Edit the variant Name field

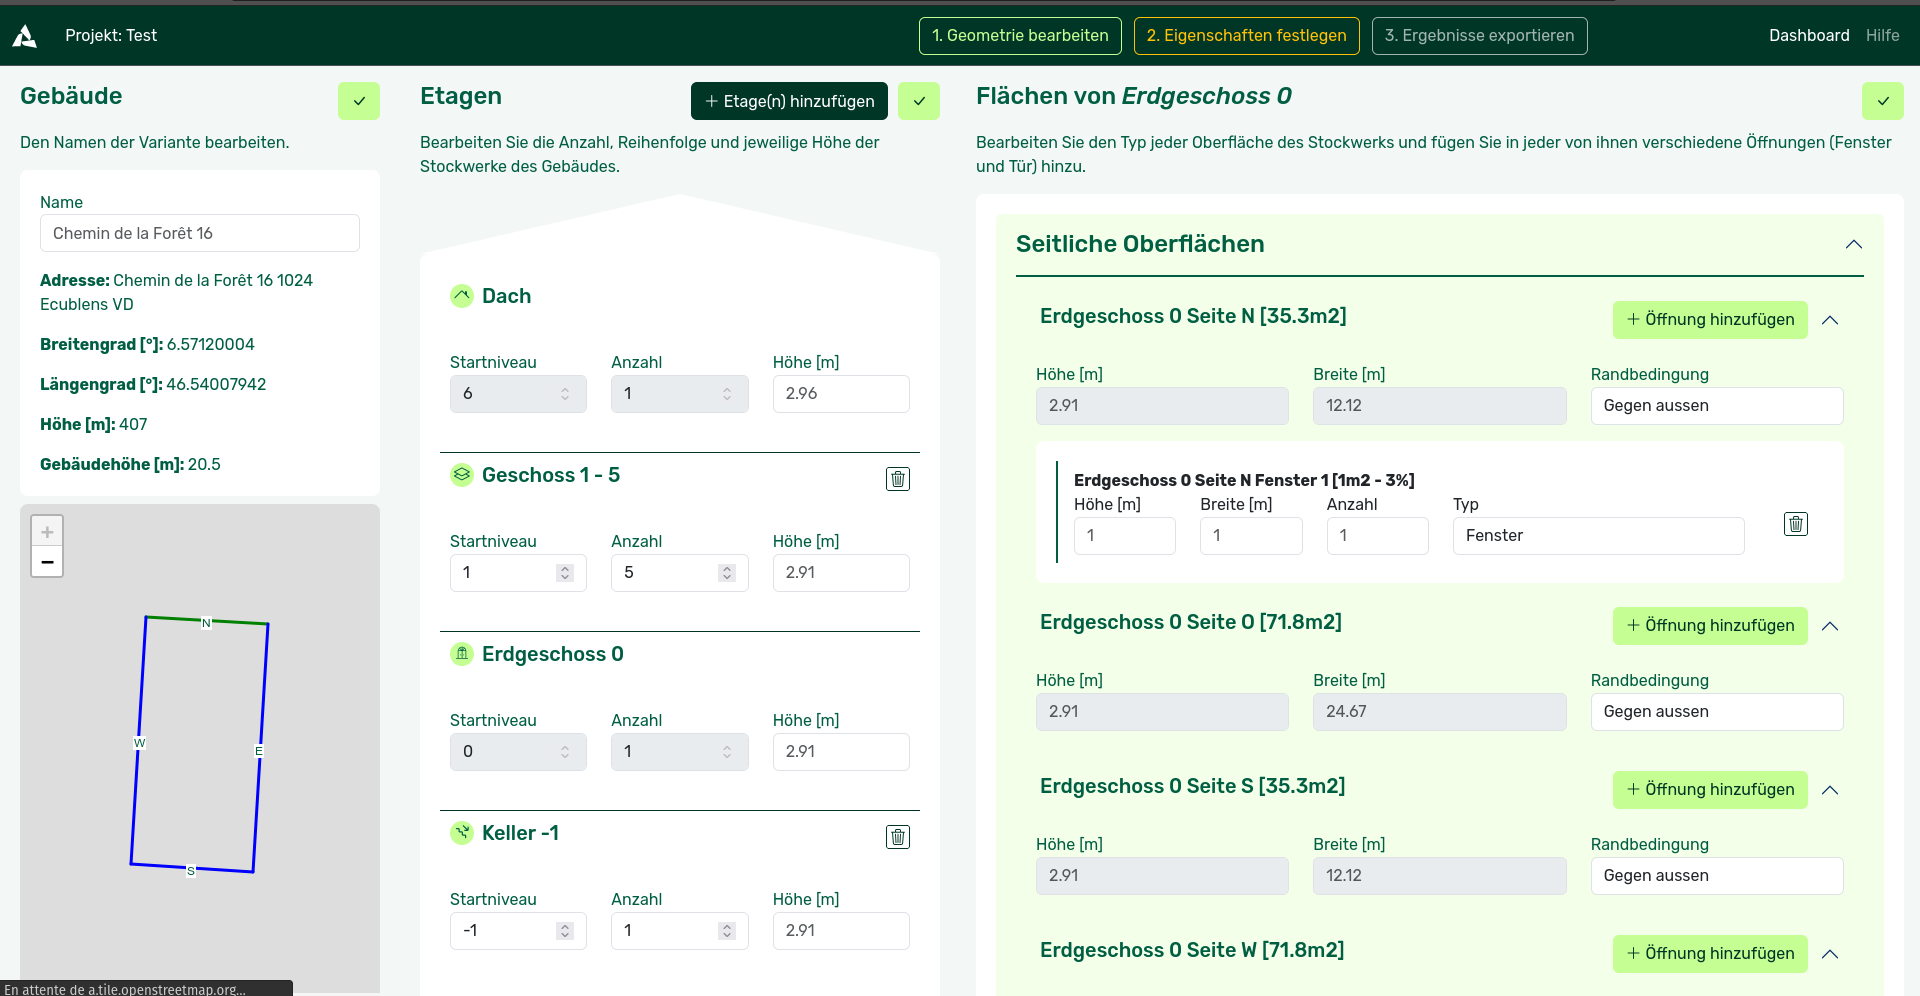coord(200,233)
